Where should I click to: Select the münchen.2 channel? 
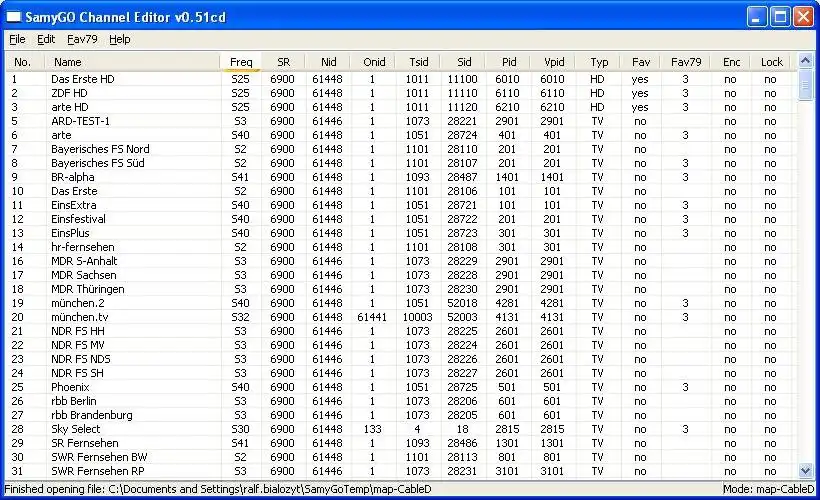77,303
